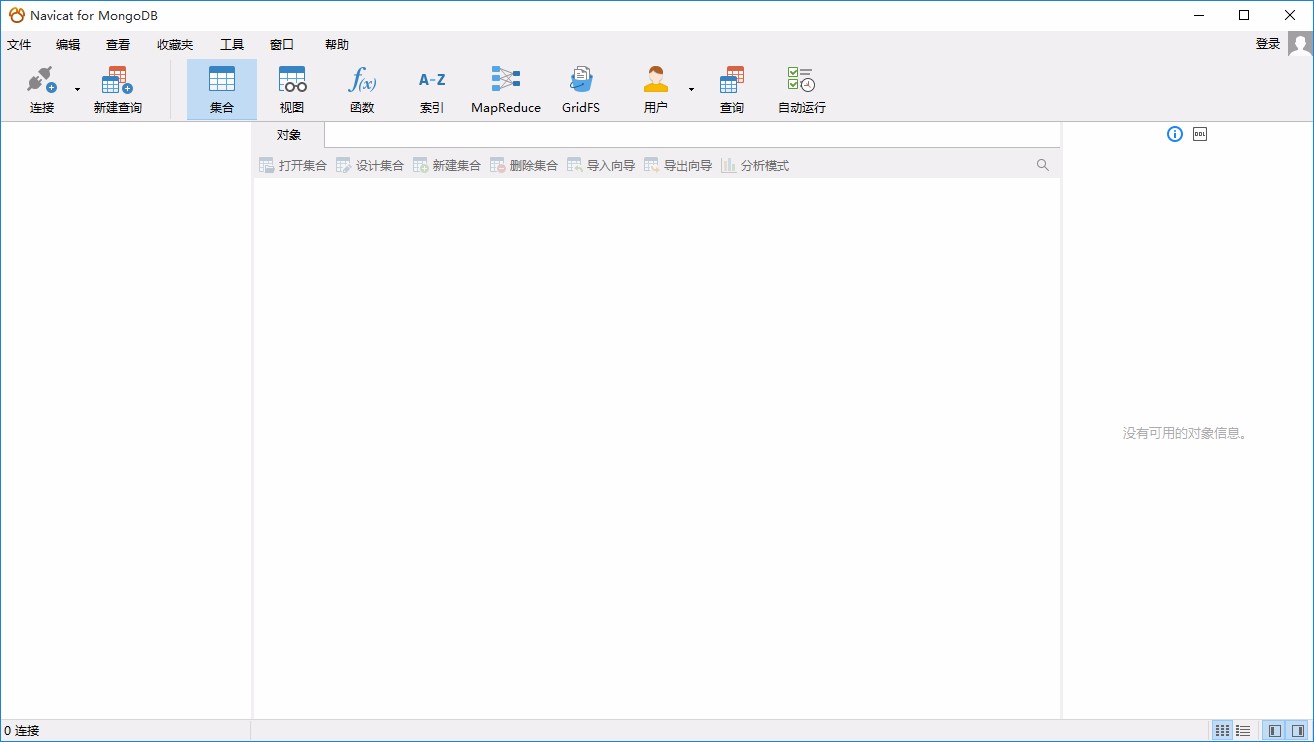This screenshot has width=1314, height=742.
Task: Toggle 分析模式 analysis mode
Action: pos(755,166)
